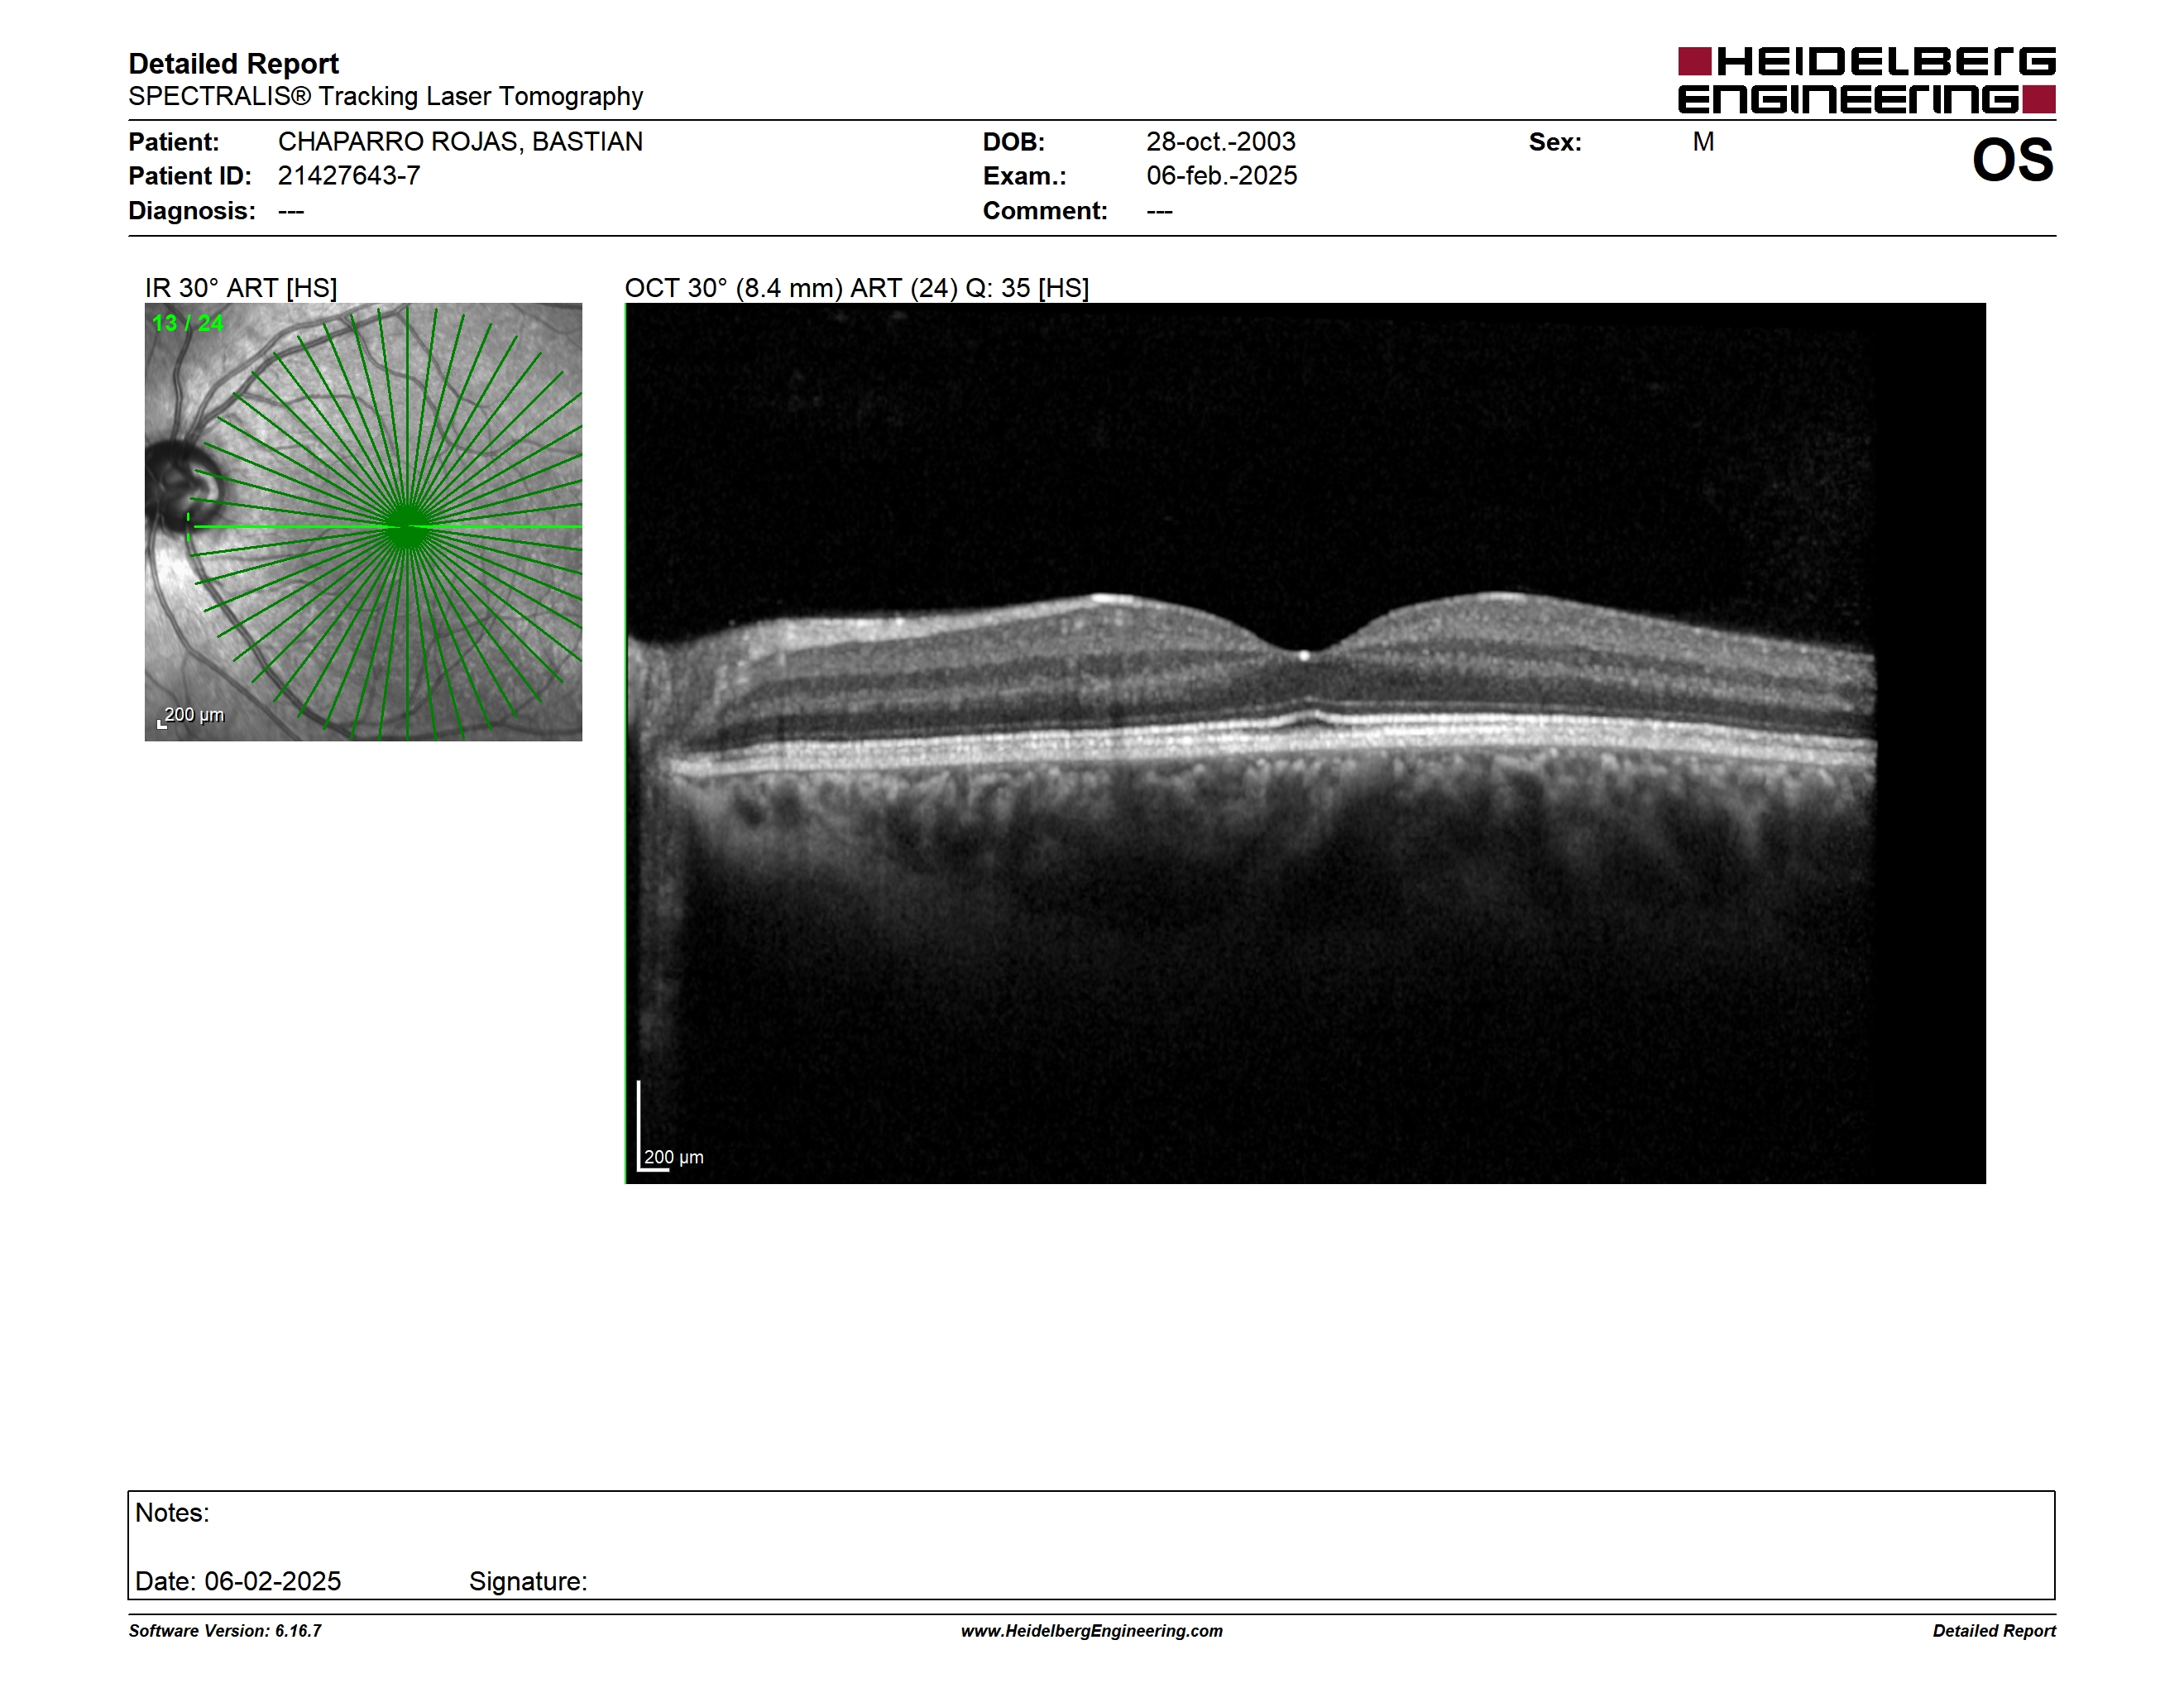2184x1688 pixels.
Task: Click 'SPECTRALIS® Tracking Laser Tomography' subtitle
Action: (385, 97)
